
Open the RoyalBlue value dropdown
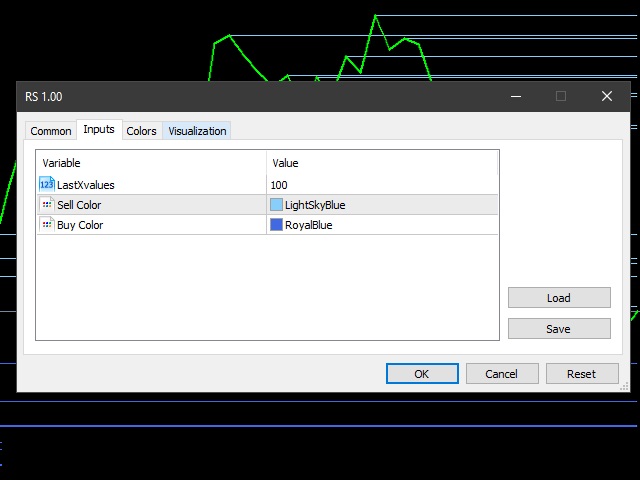coord(382,225)
